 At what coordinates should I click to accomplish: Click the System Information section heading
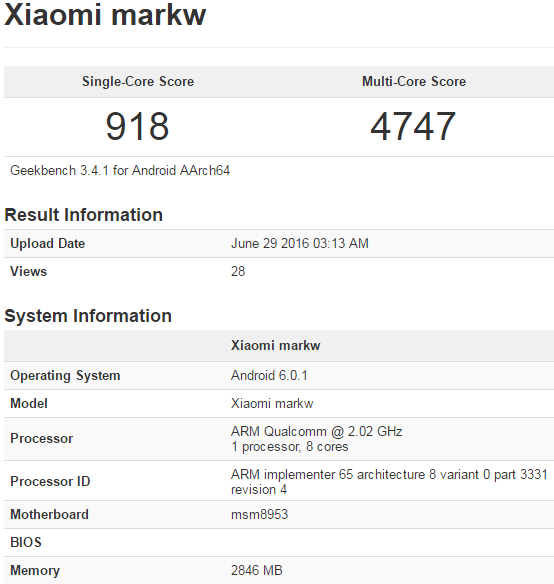(88, 316)
